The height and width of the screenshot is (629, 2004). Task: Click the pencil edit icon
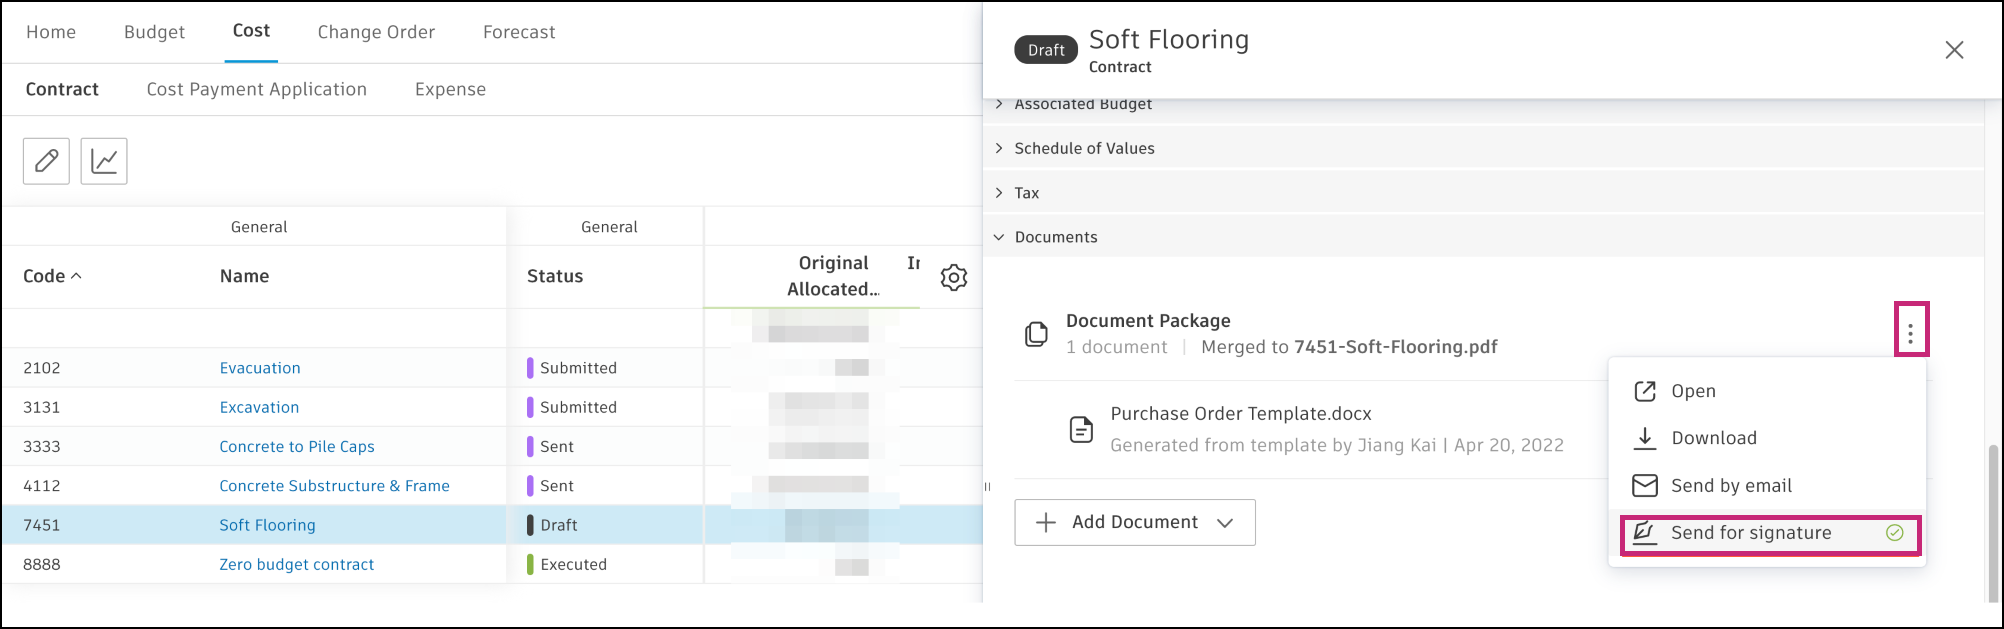(46, 161)
